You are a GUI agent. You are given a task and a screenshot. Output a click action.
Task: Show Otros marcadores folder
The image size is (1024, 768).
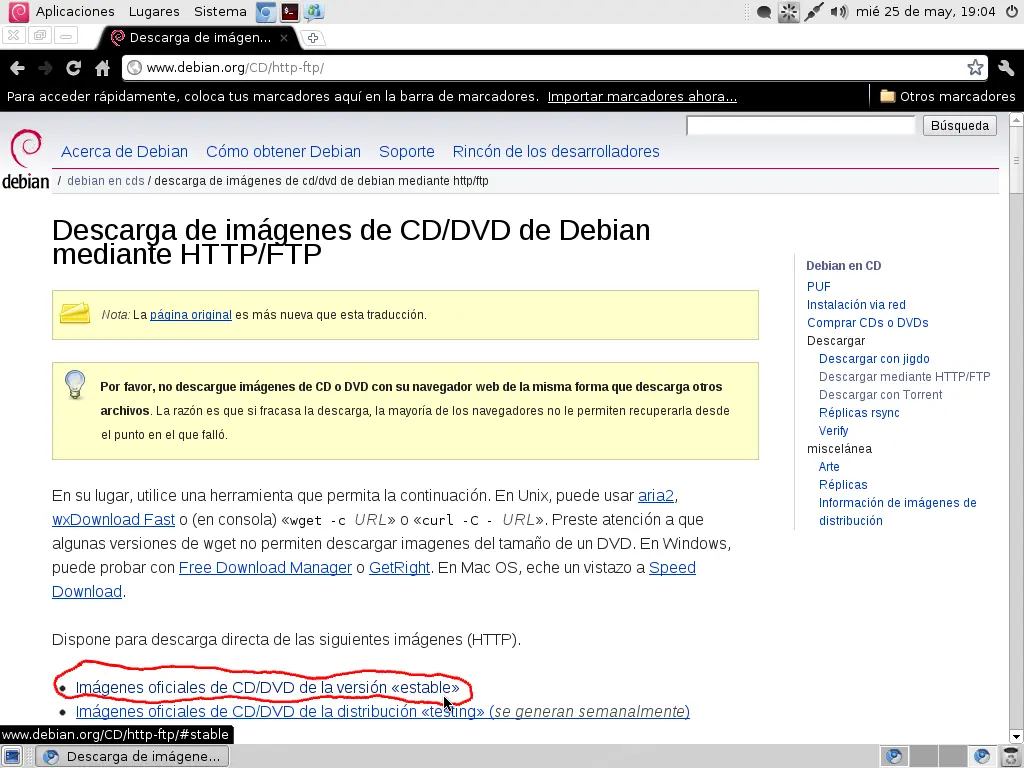pyautogui.click(x=946, y=96)
